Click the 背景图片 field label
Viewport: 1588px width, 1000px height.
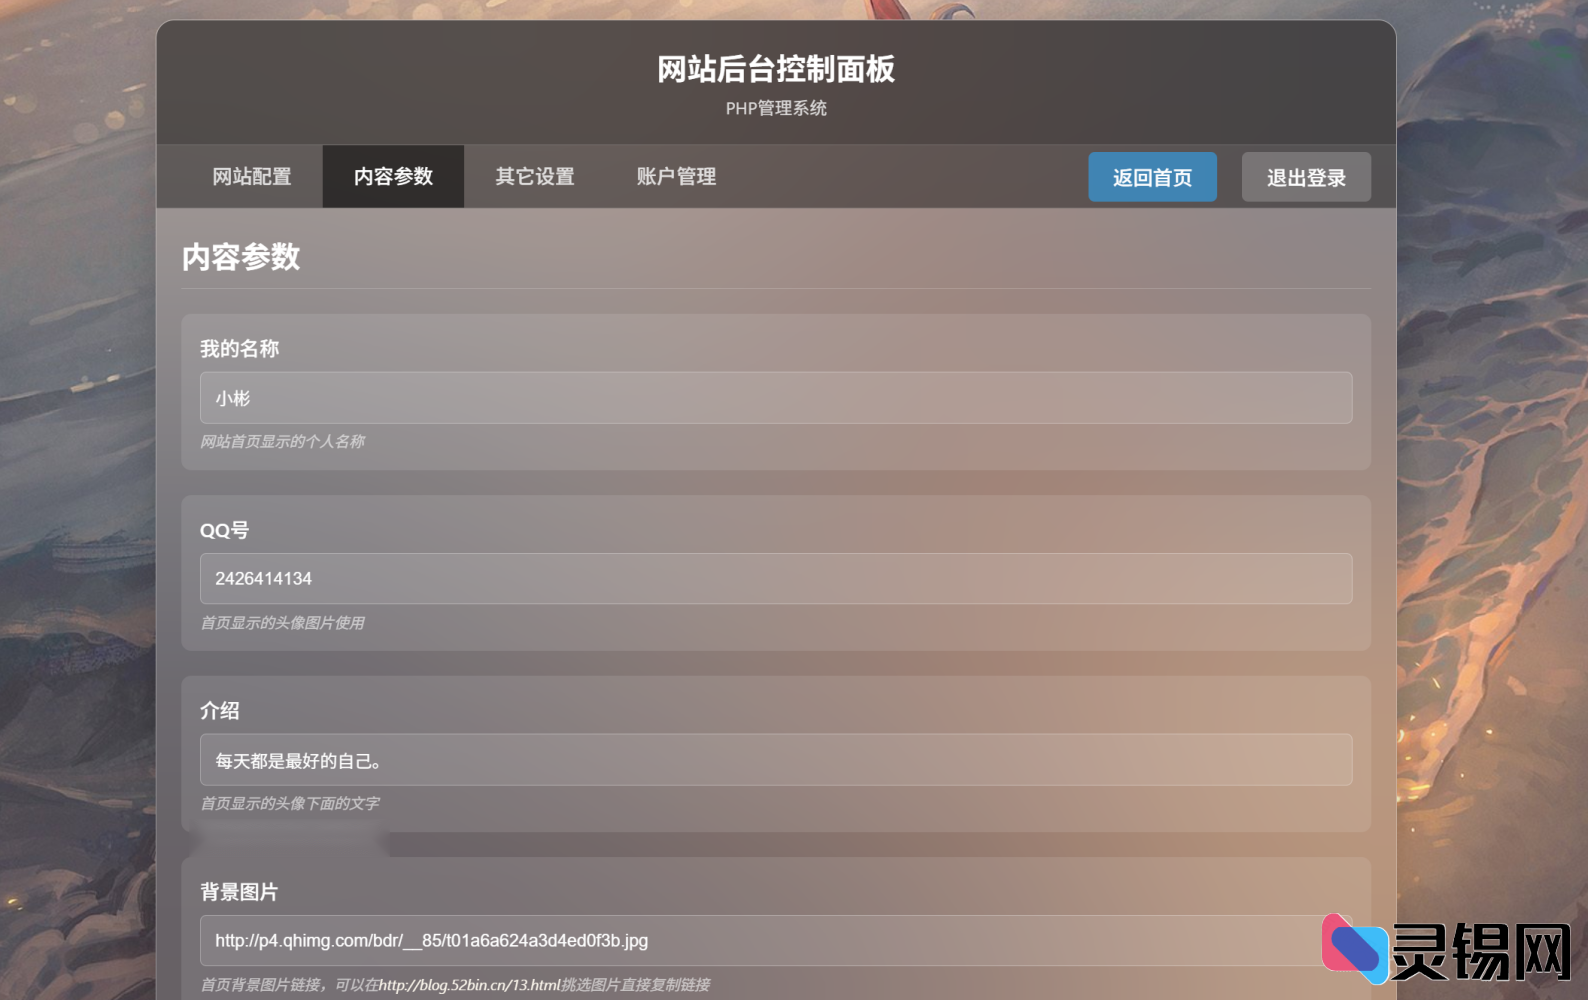click(240, 892)
